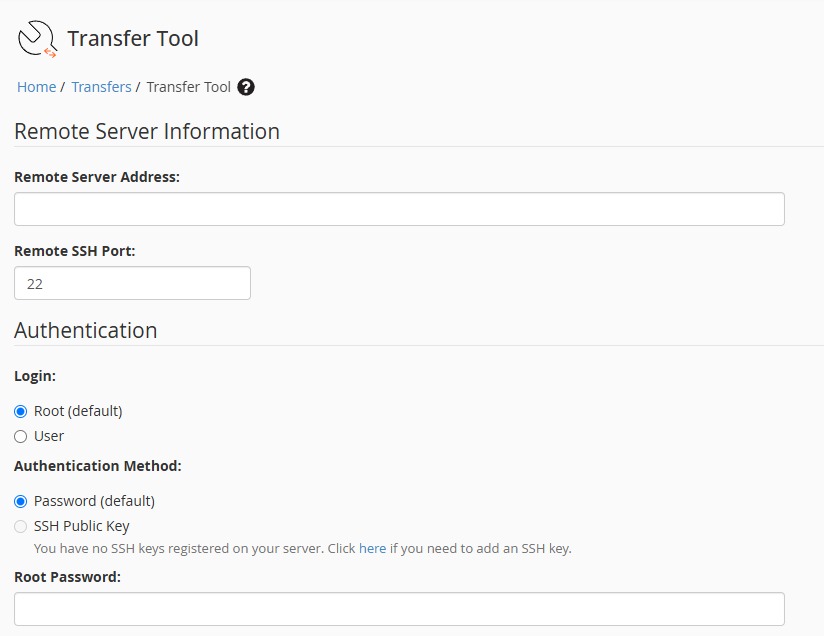This screenshot has width=824, height=636.
Task: Click the "Remote SSH Port:" label
Action: click(x=75, y=251)
